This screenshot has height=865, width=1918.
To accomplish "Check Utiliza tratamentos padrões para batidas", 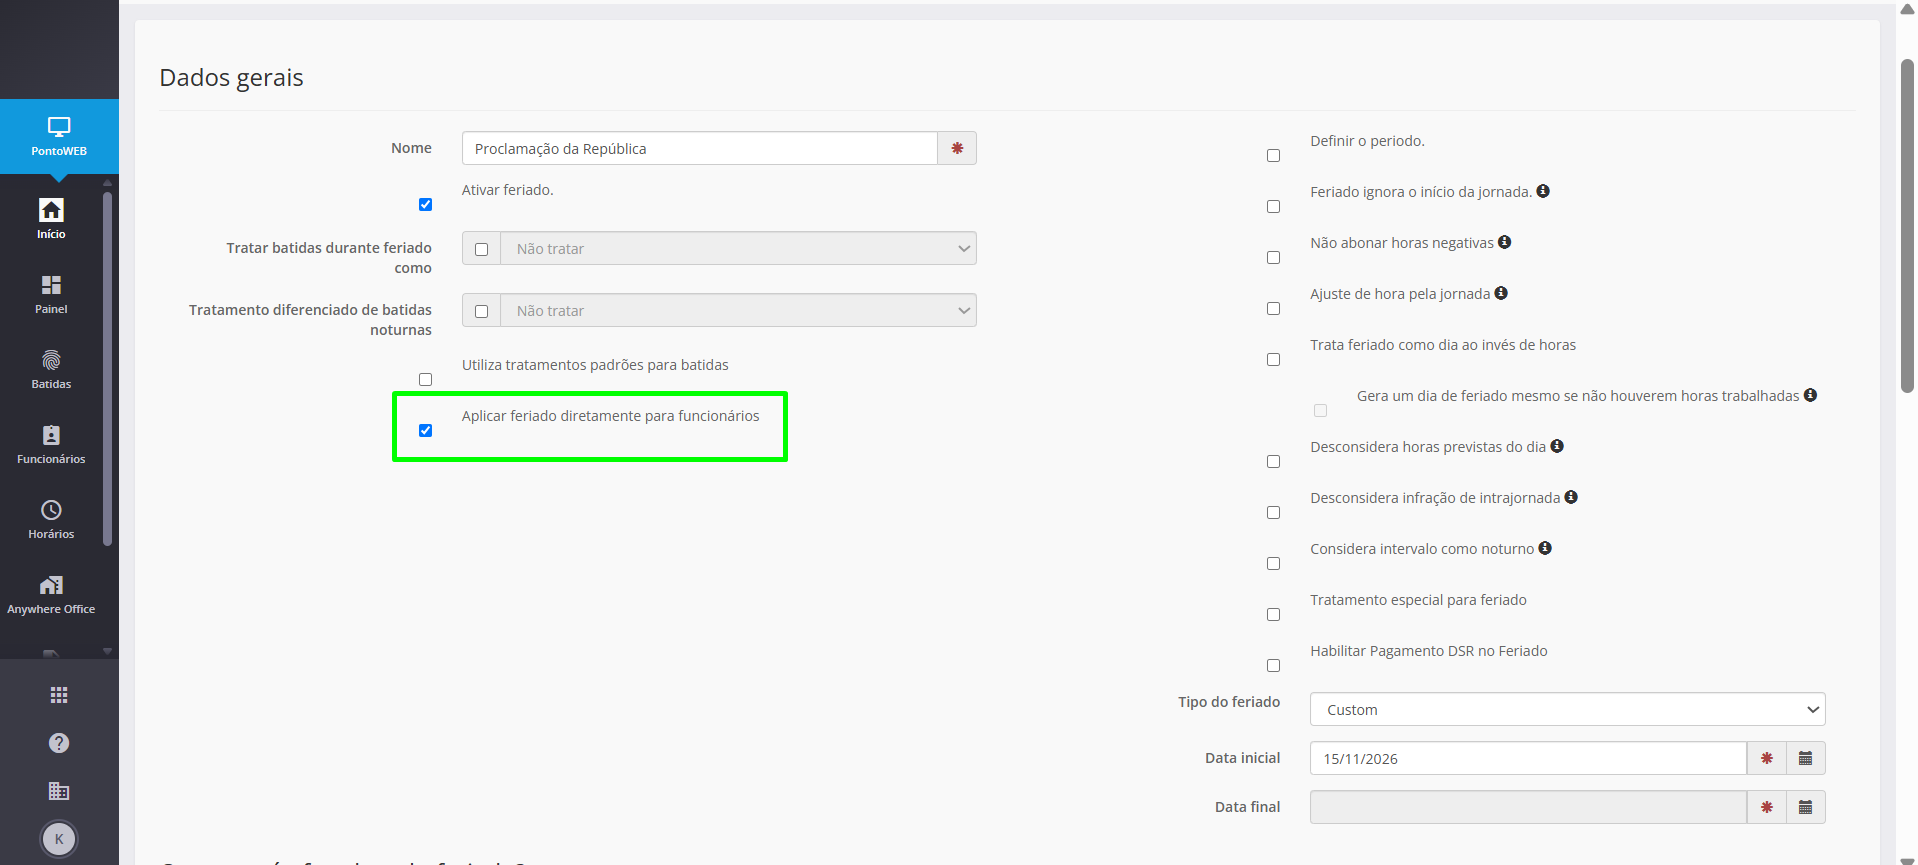I will 425,379.
